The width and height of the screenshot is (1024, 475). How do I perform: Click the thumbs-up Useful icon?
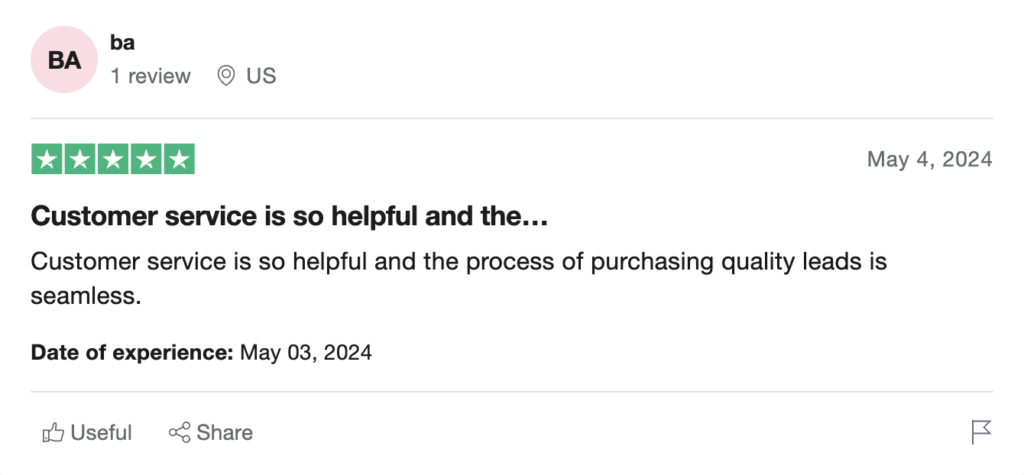[x=53, y=433]
